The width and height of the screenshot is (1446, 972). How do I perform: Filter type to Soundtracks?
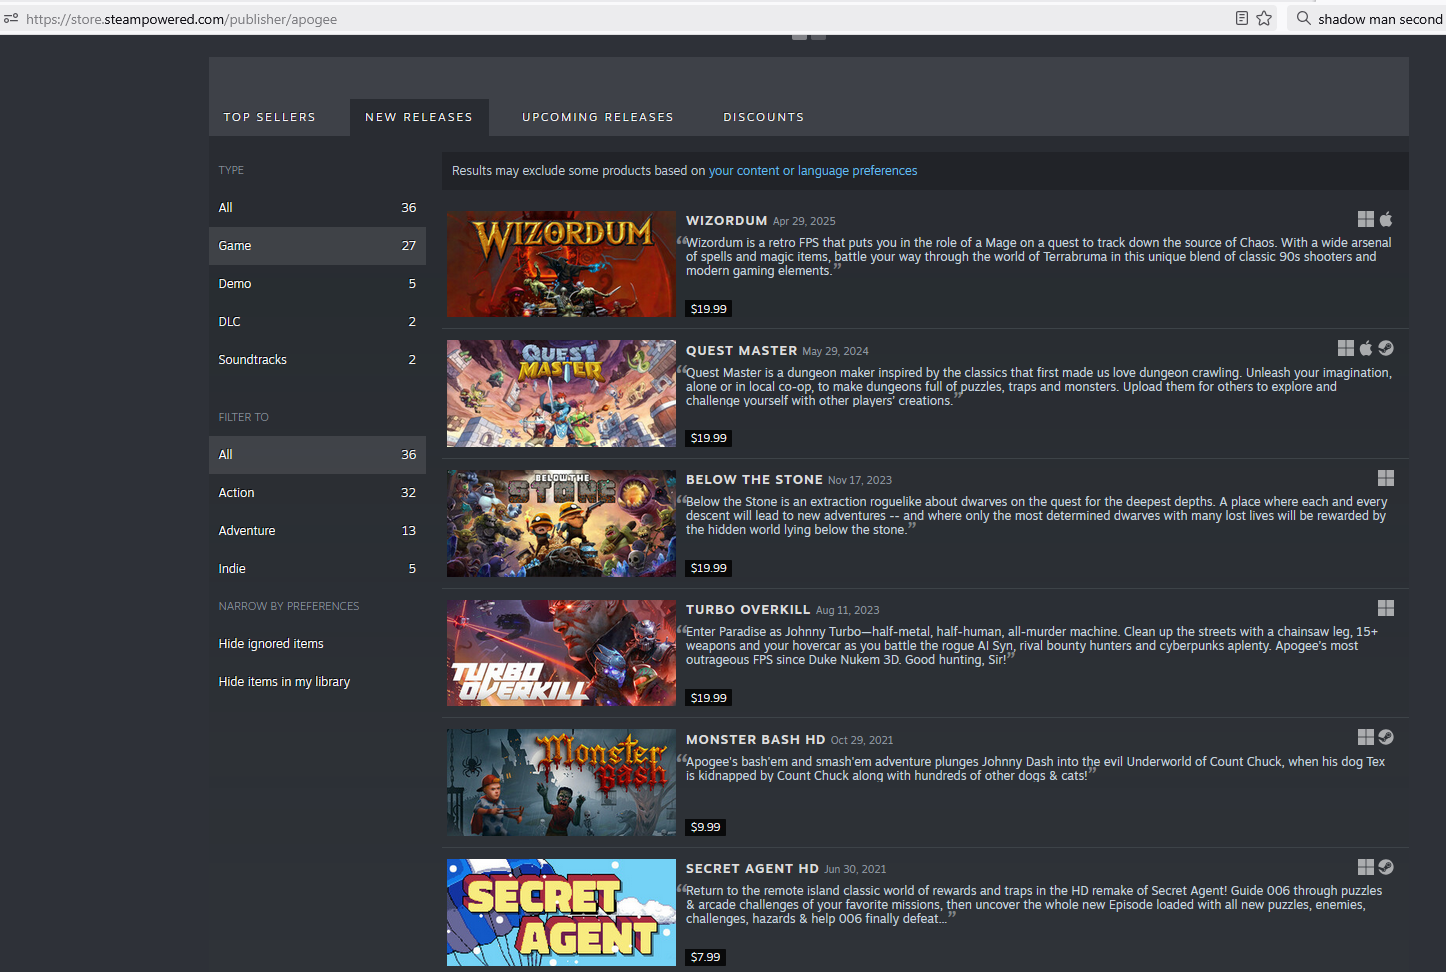[x=317, y=360]
